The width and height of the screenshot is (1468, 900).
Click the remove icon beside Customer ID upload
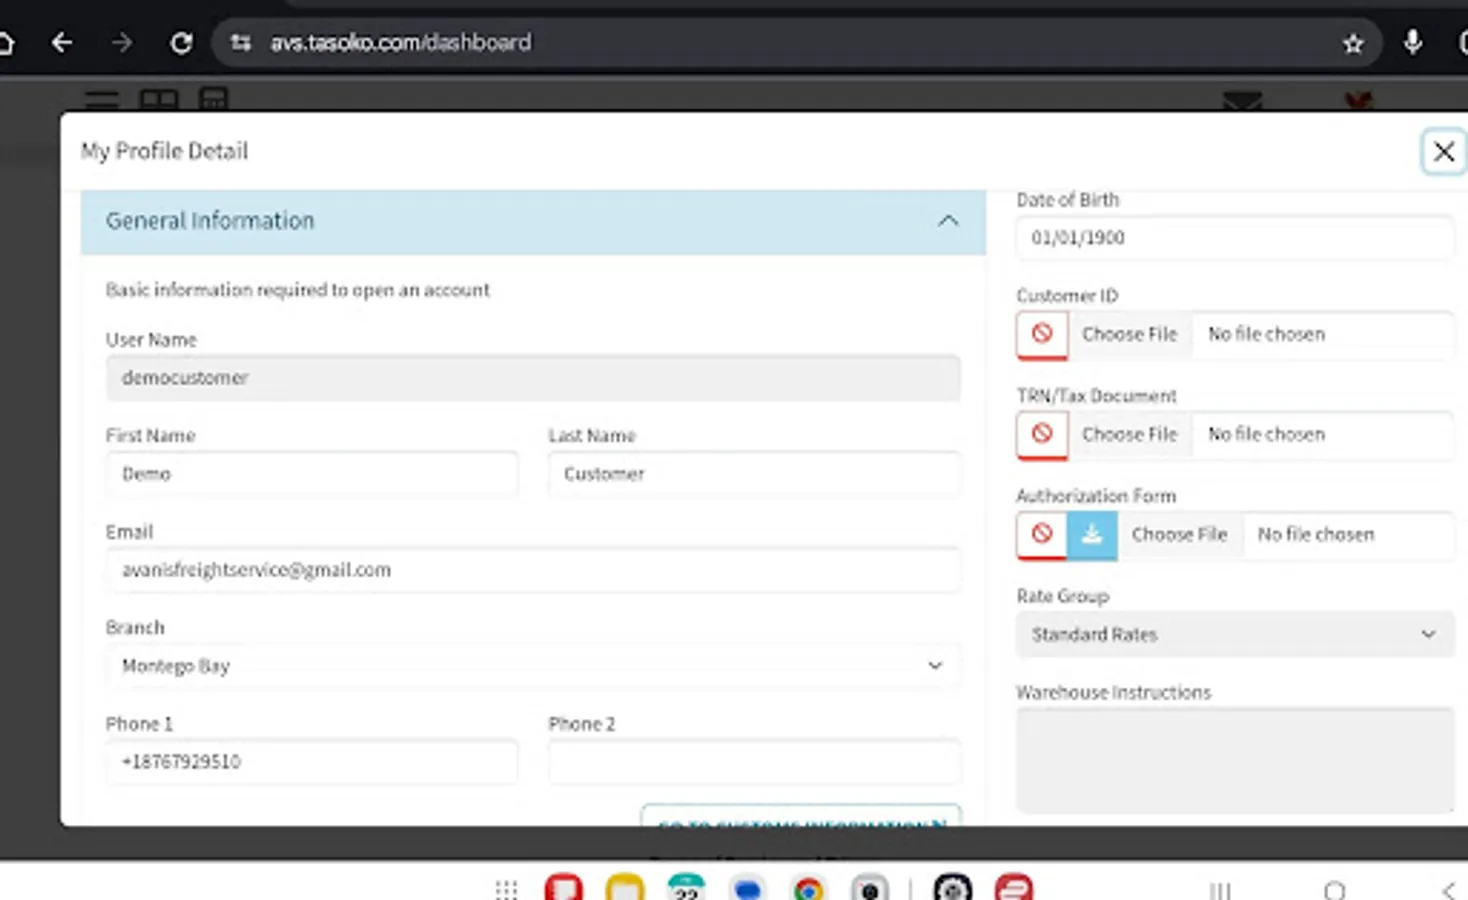pos(1041,334)
